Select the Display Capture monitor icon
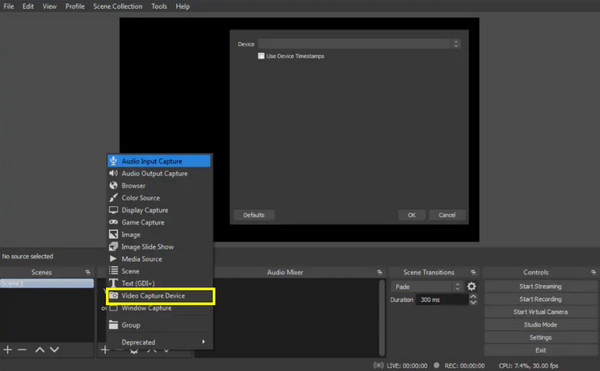The image size is (600, 371). (x=113, y=210)
